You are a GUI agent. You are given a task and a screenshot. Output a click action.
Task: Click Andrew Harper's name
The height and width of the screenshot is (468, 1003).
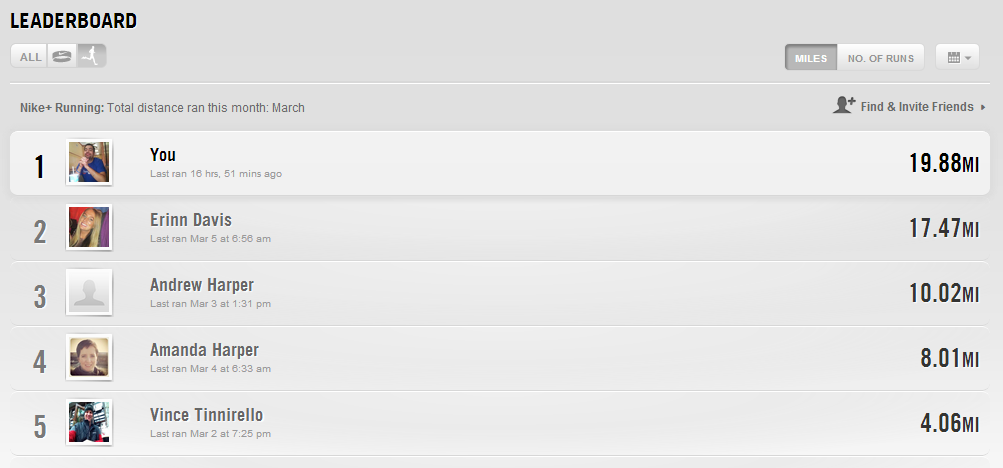[202, 285]
